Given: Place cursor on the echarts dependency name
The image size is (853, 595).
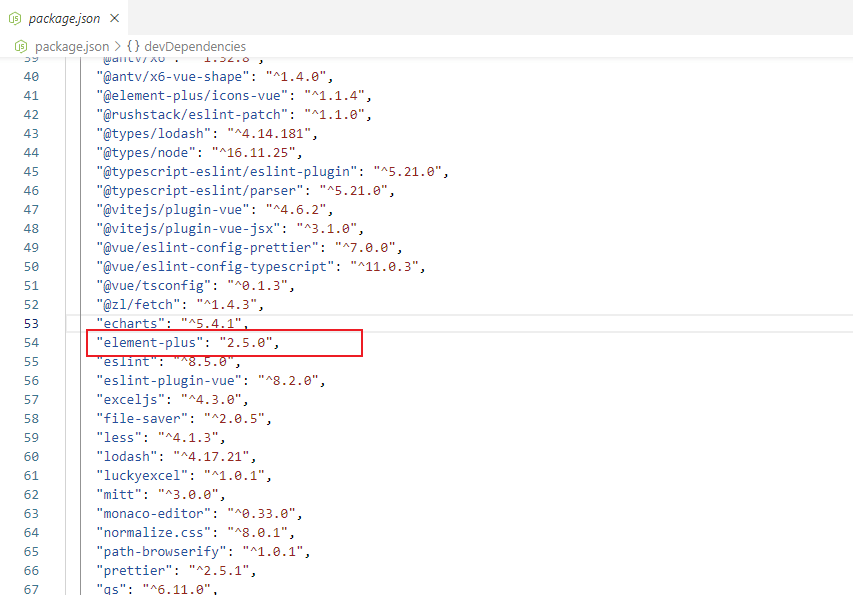Looking at the screenshot, I should pos(130,323).
